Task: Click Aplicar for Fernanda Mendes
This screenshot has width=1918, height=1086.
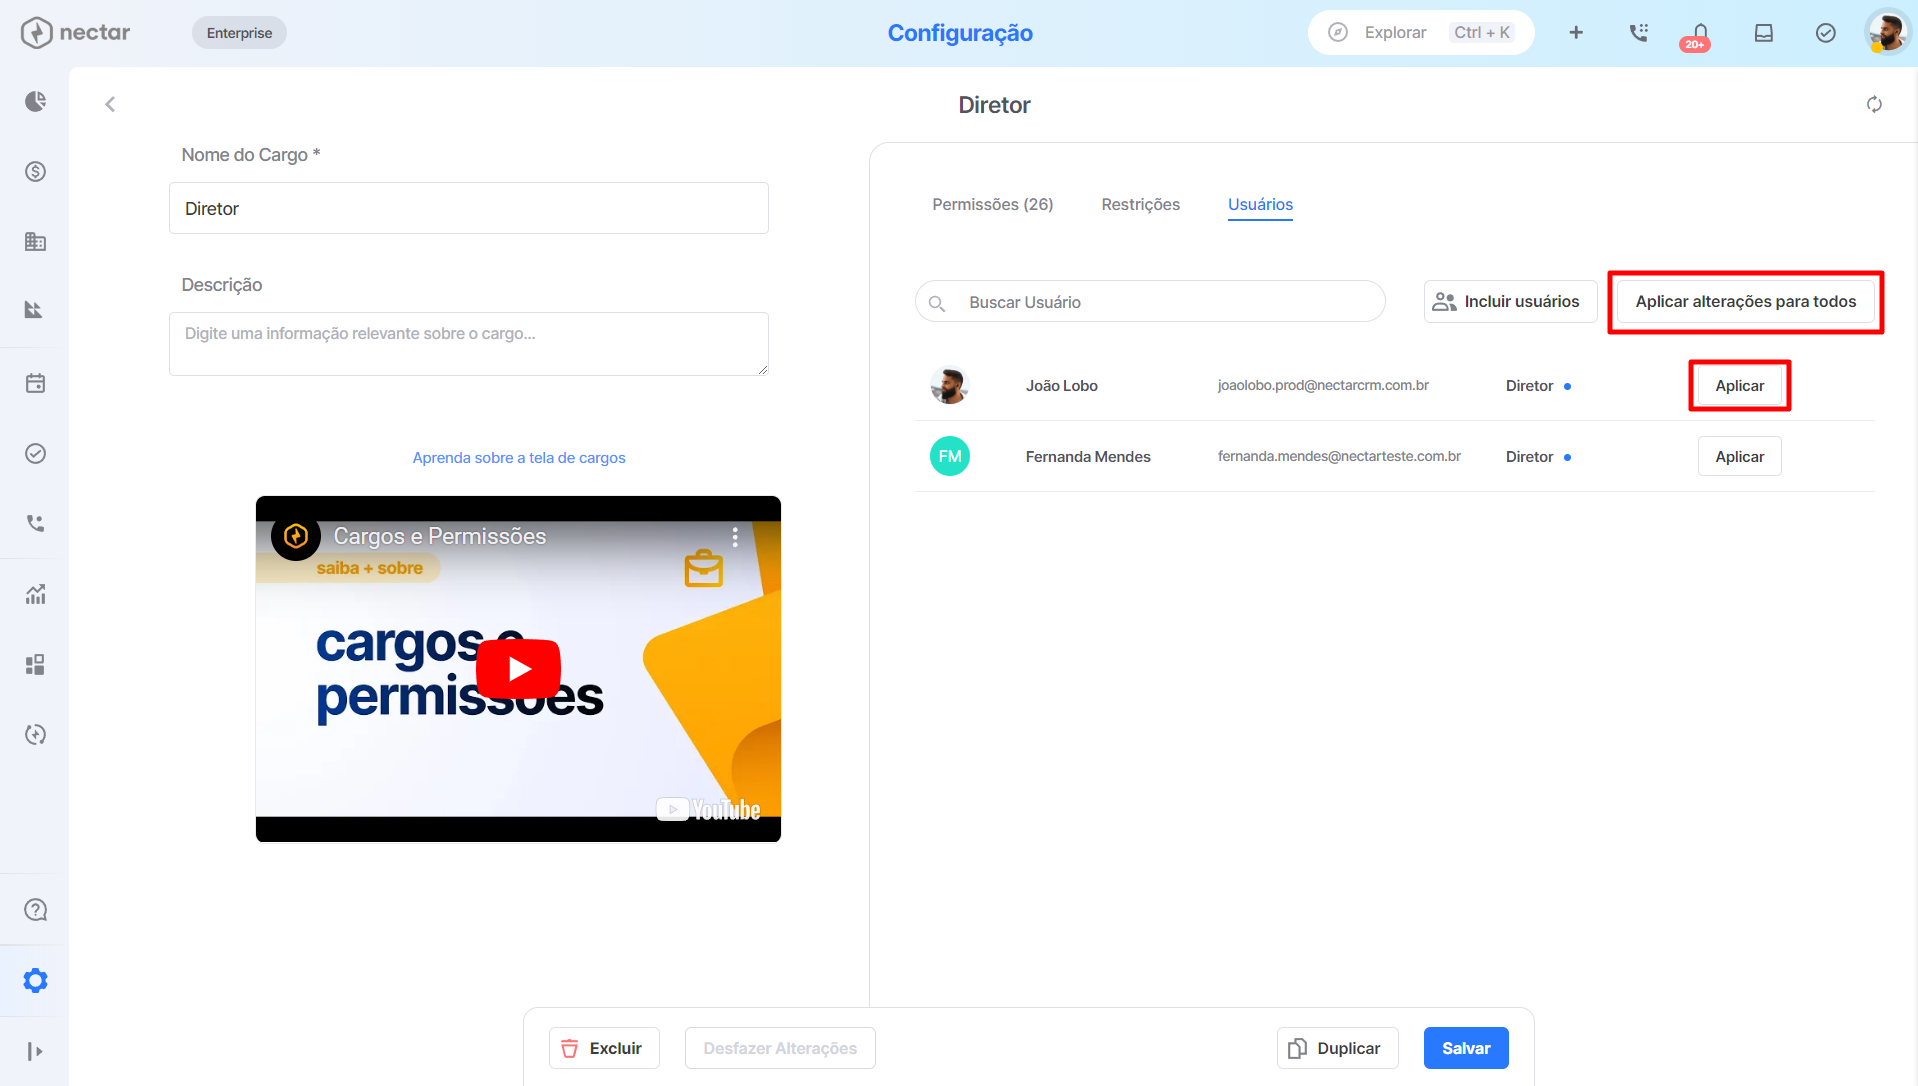Action: pos(1739,456)
